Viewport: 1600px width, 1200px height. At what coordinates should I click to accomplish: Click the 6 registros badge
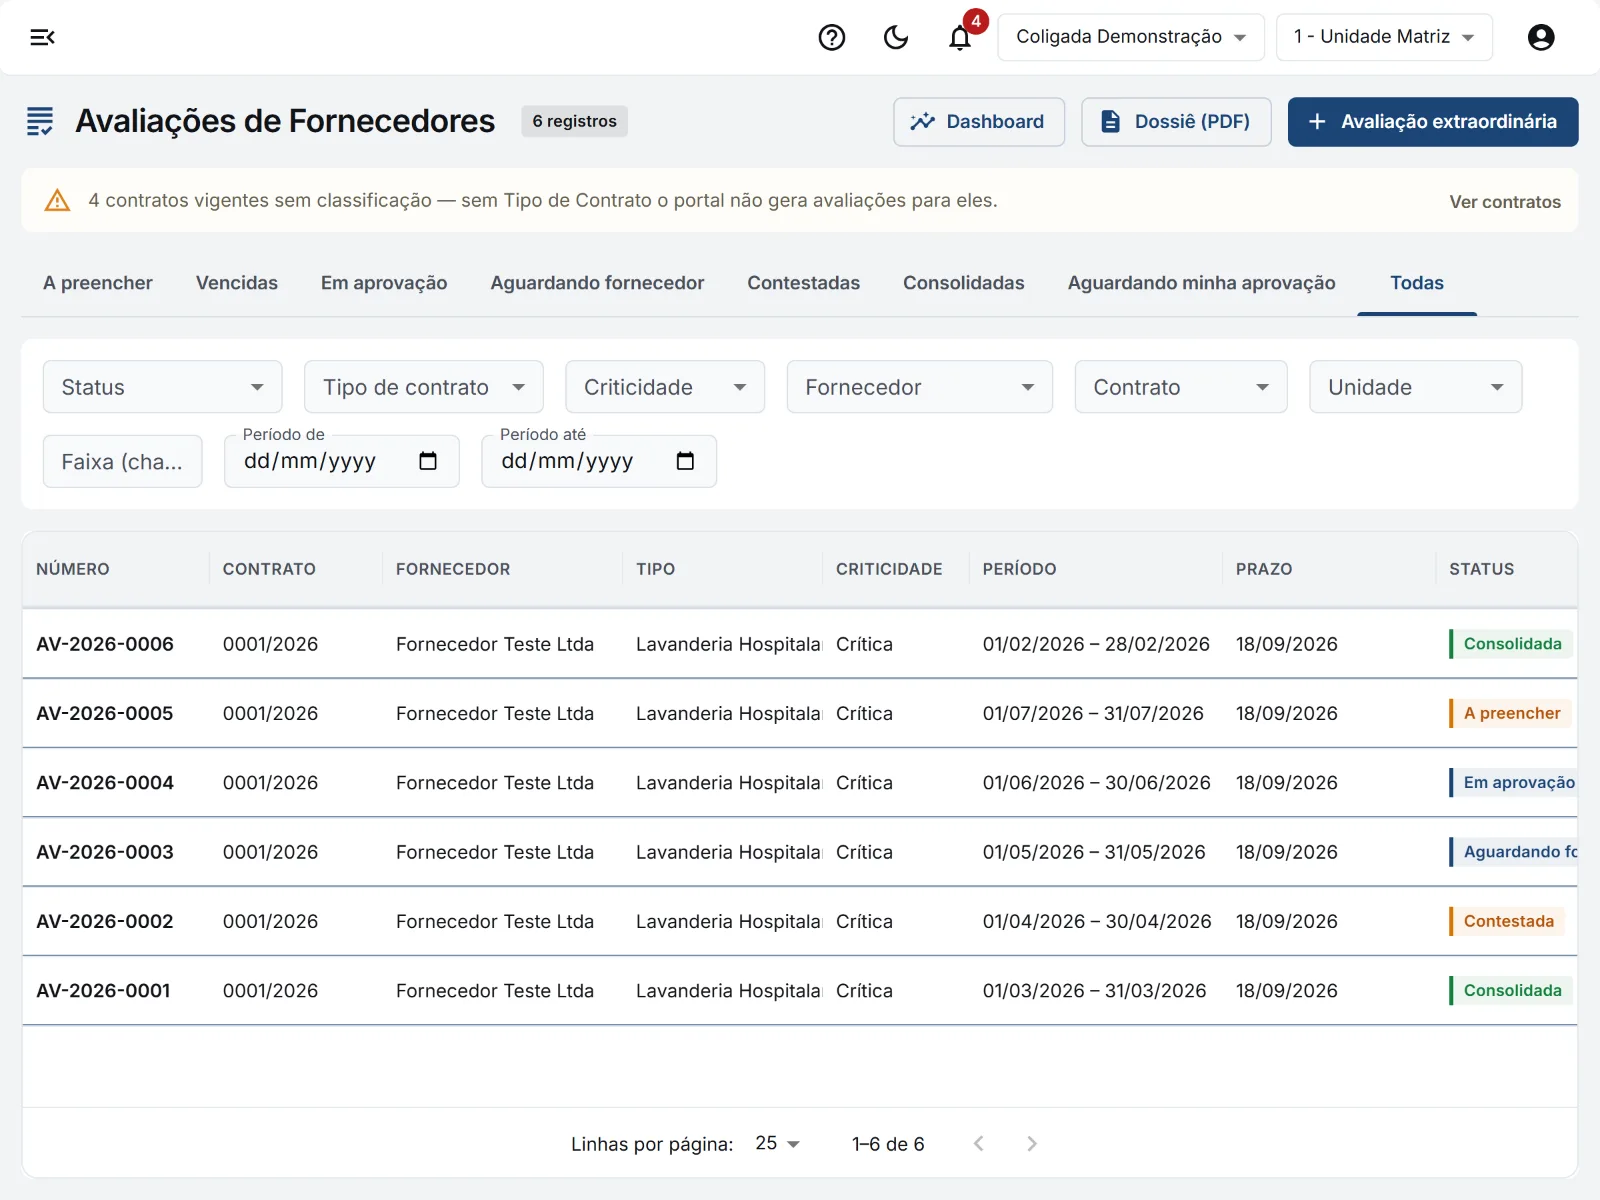[575, 121]
